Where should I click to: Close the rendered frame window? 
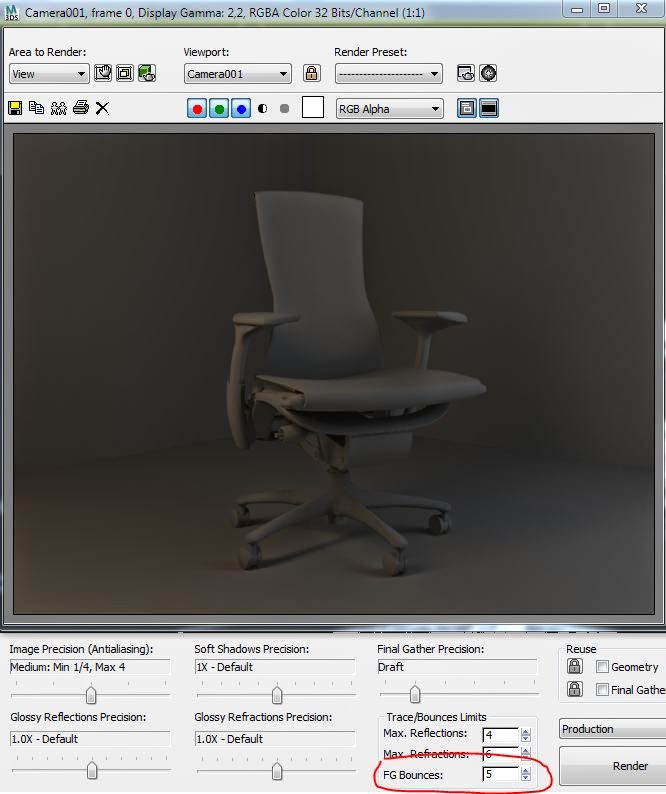(641, 8)
